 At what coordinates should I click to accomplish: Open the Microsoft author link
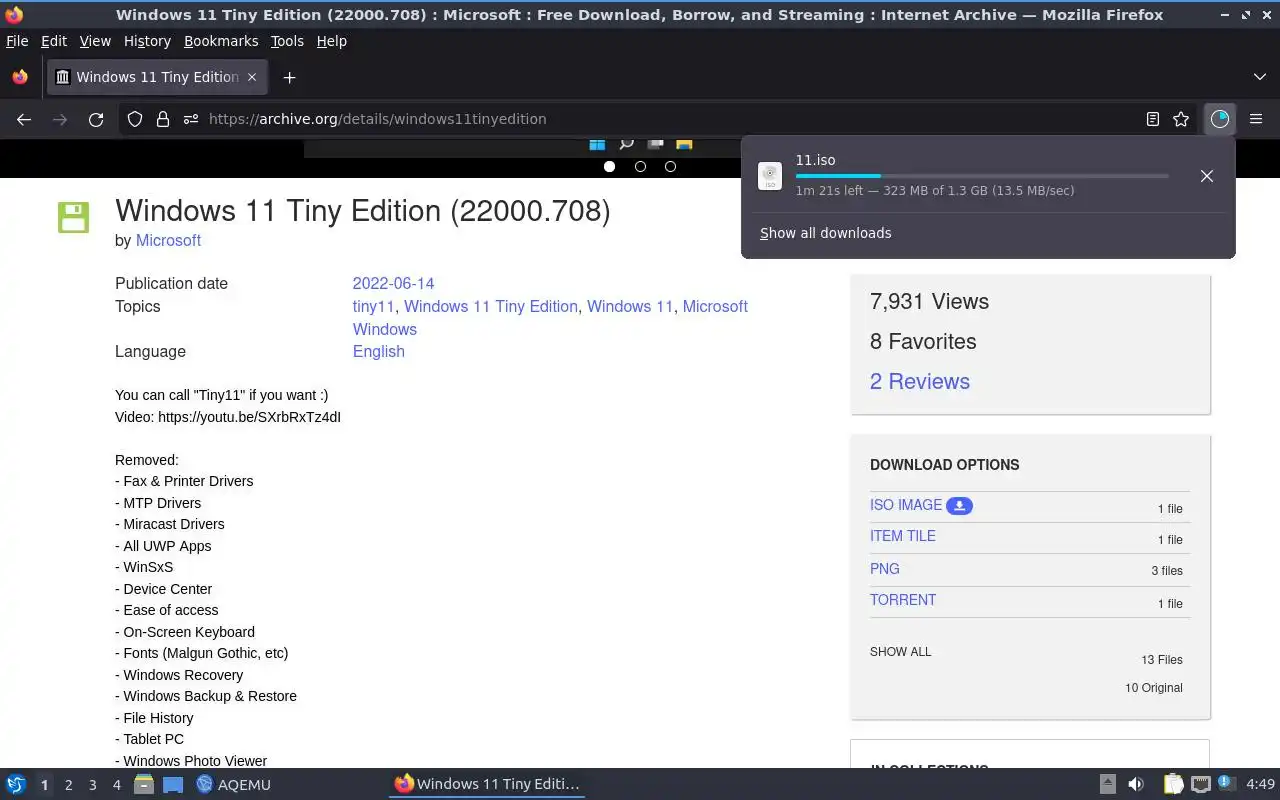coord(168,240)
